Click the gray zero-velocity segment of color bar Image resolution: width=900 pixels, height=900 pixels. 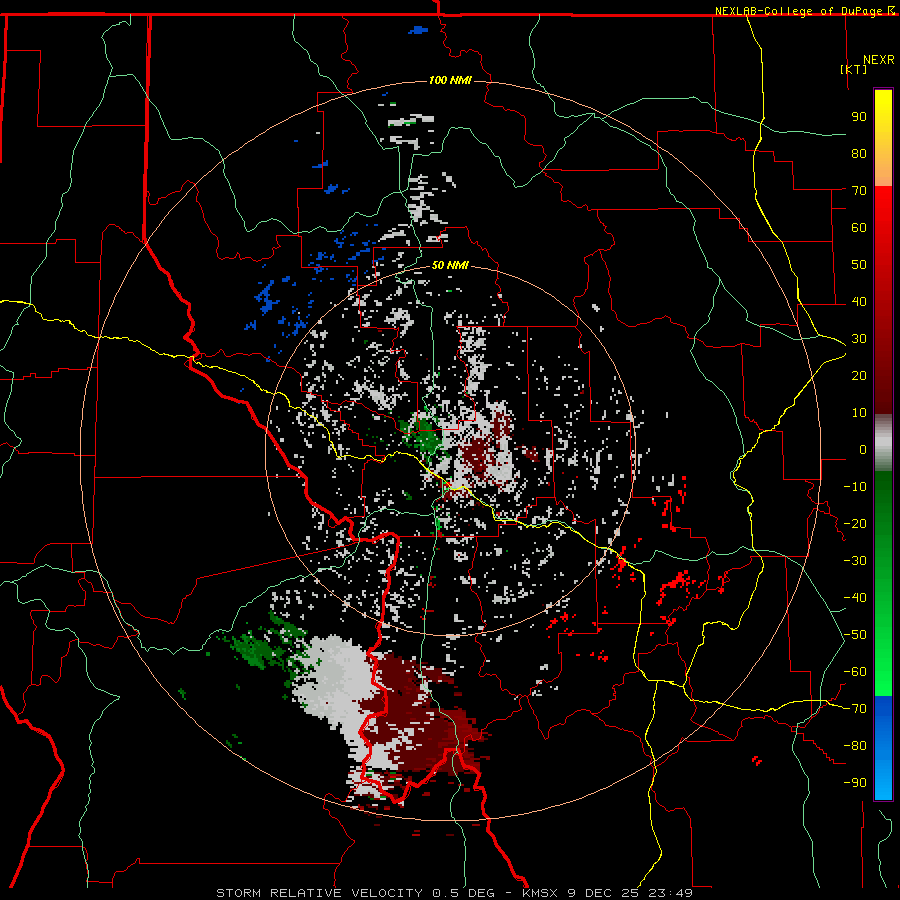coord(883,443)
